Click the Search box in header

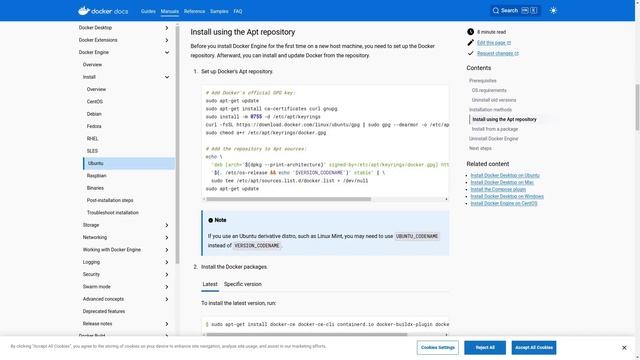click(x=516, y=11)
